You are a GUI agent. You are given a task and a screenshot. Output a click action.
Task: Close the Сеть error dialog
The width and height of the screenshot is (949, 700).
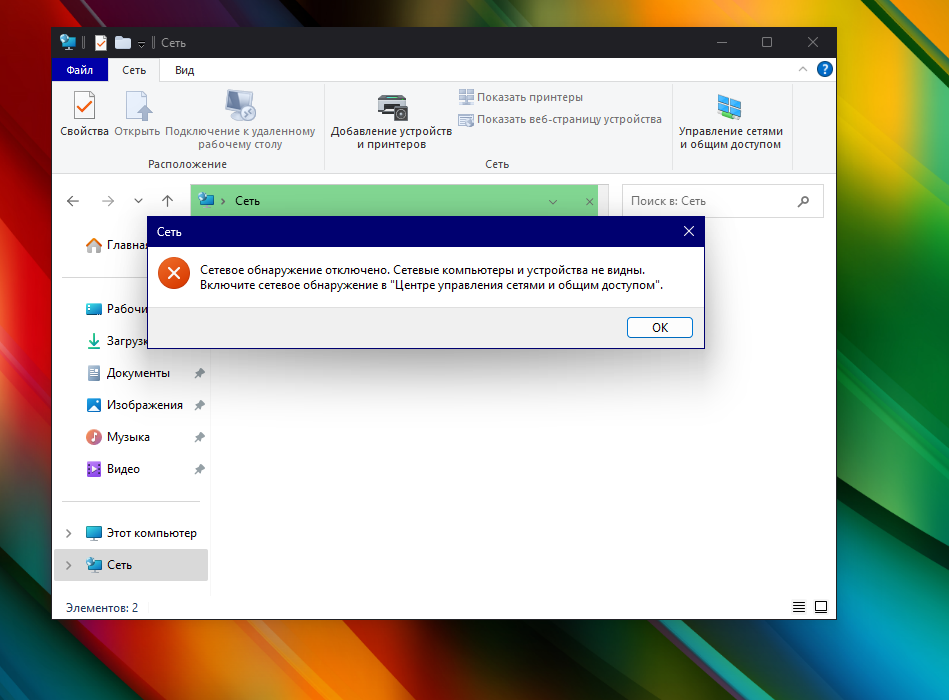(688, 232)
